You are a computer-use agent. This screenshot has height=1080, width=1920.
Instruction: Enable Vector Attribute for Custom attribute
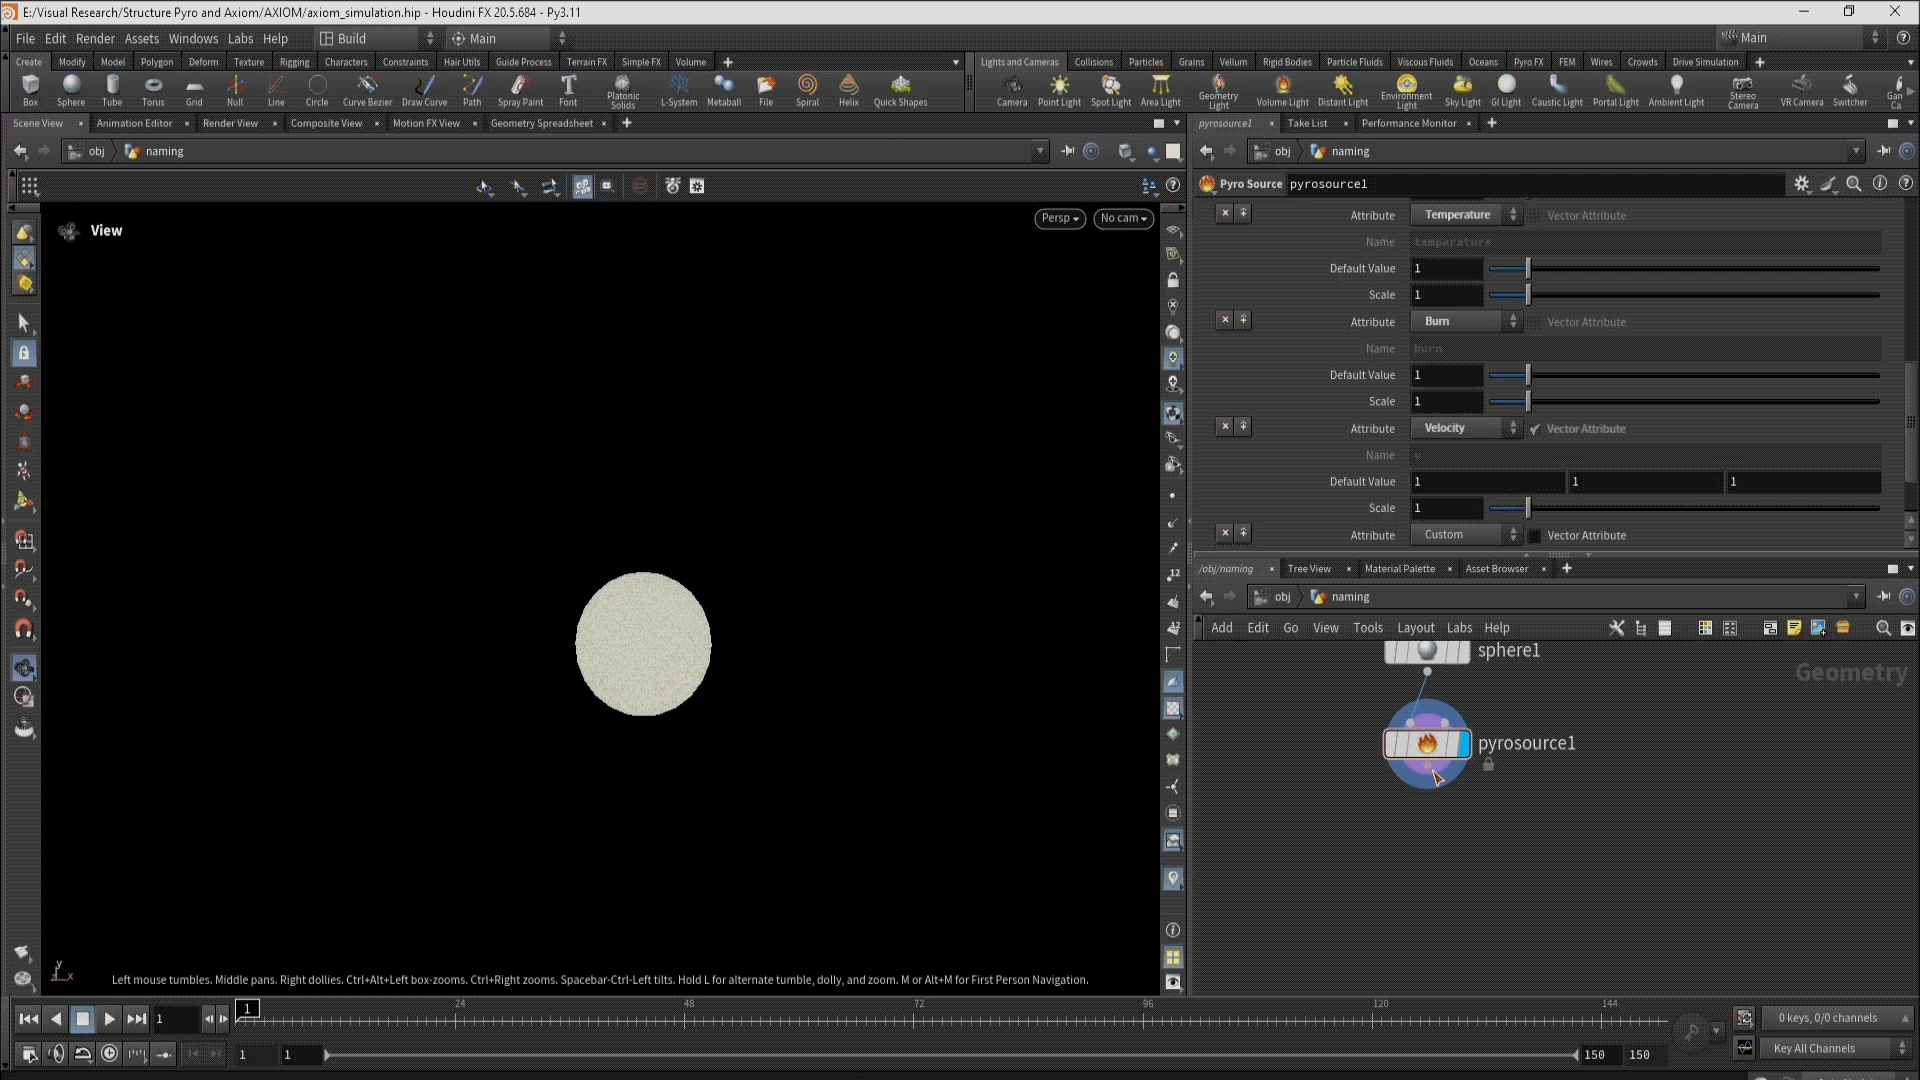tap(1535, 536)
